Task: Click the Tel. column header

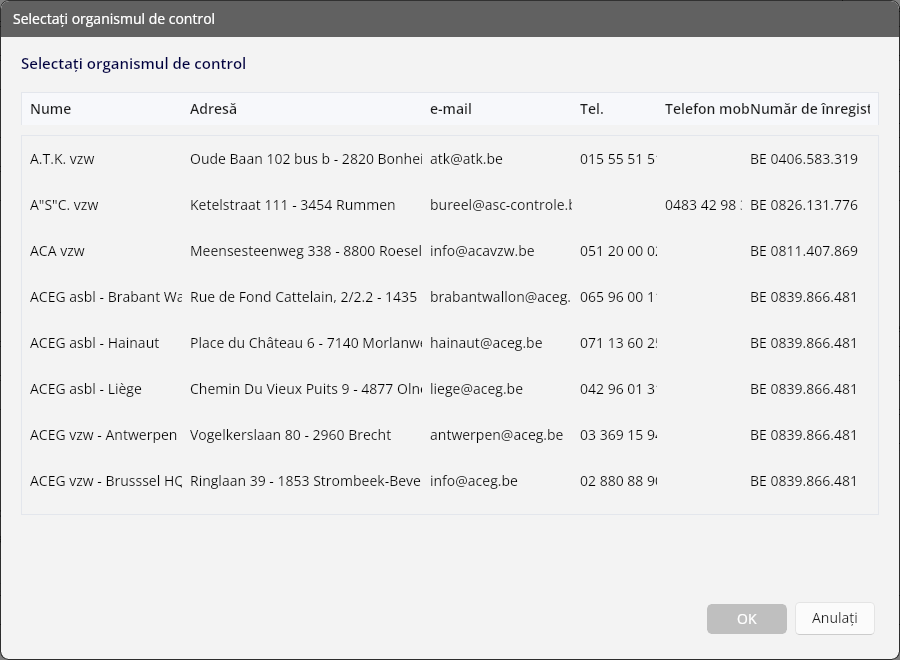Action: click(x=591, y=109)
